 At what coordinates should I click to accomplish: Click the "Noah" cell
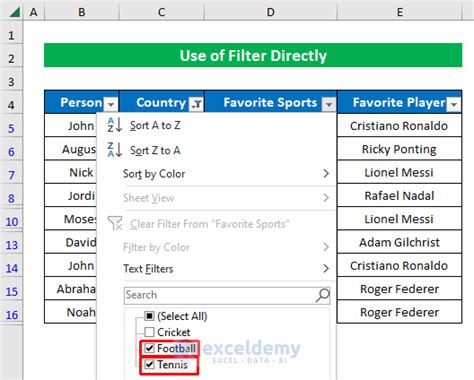point(71,312)
